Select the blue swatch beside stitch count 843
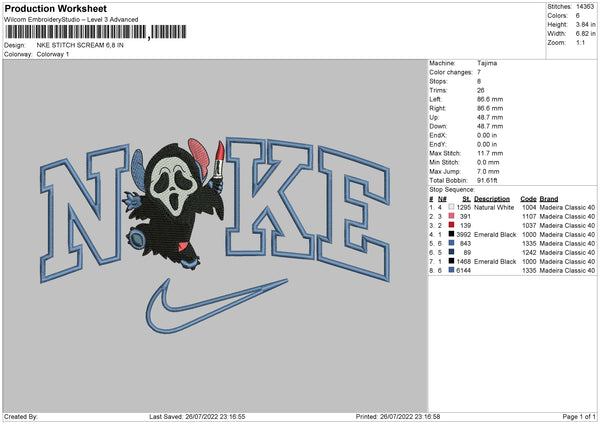 (x=452, y=243)
